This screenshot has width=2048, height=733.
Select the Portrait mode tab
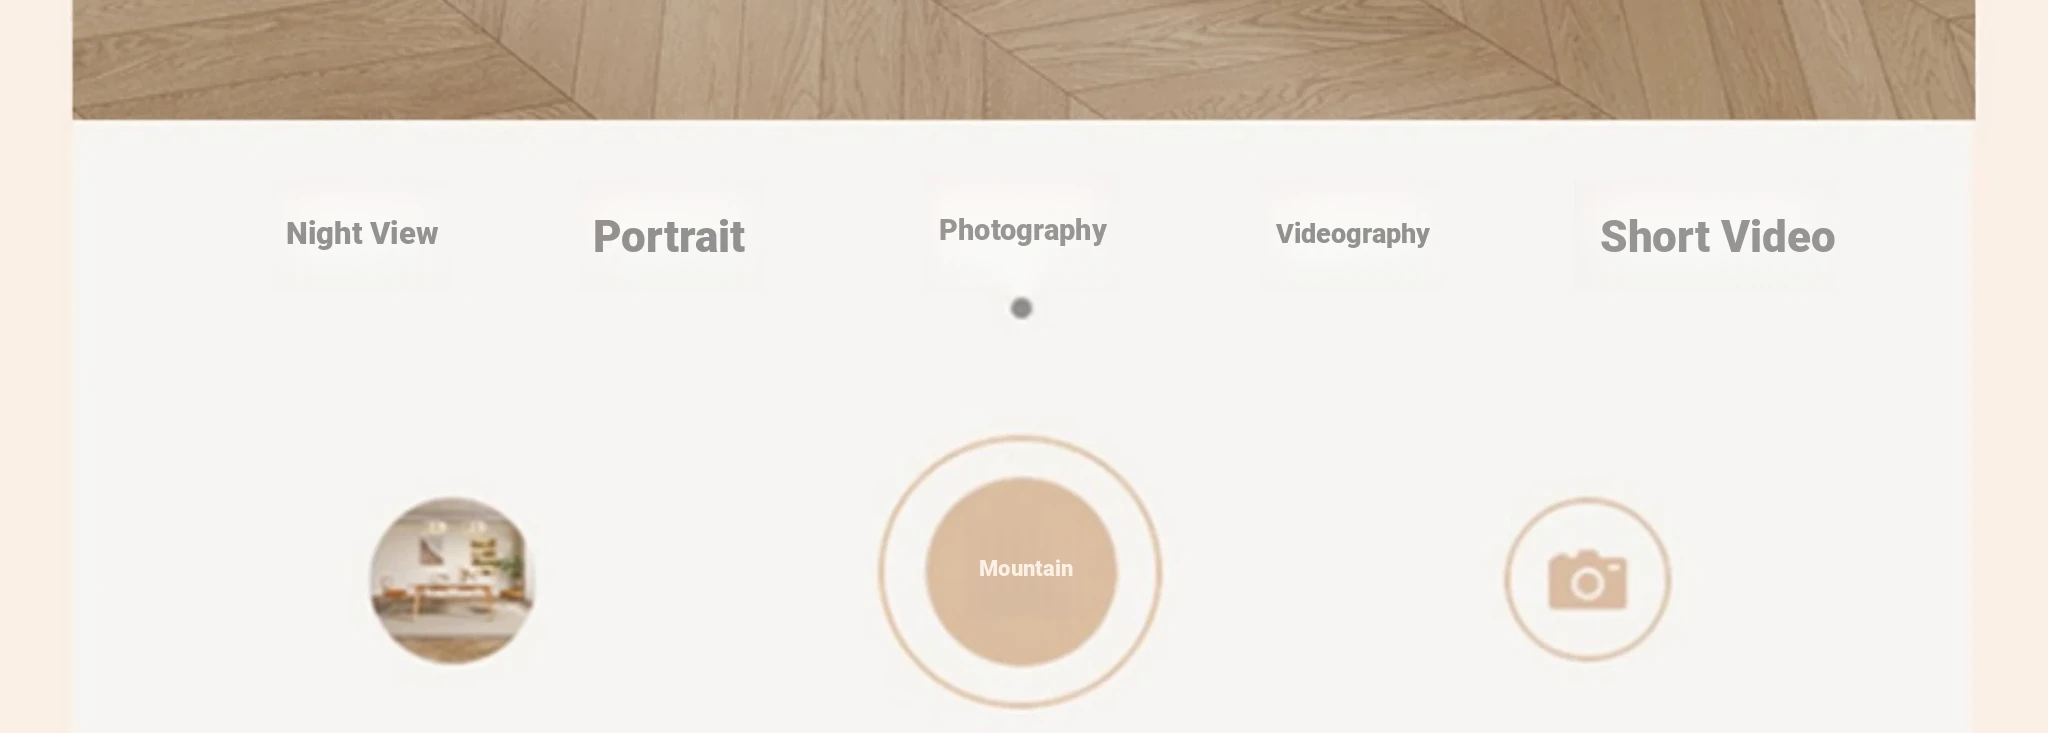pos(669,237)
